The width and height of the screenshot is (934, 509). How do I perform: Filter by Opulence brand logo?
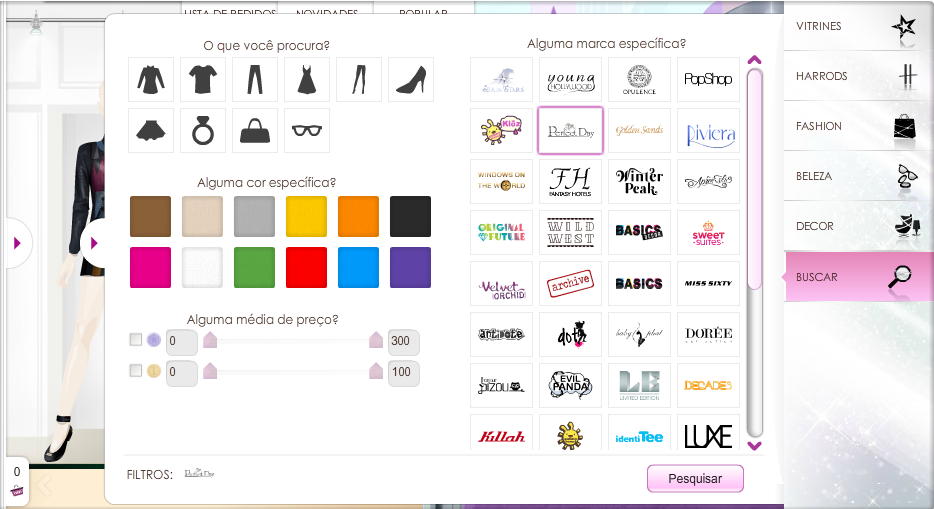click(639, 80)
